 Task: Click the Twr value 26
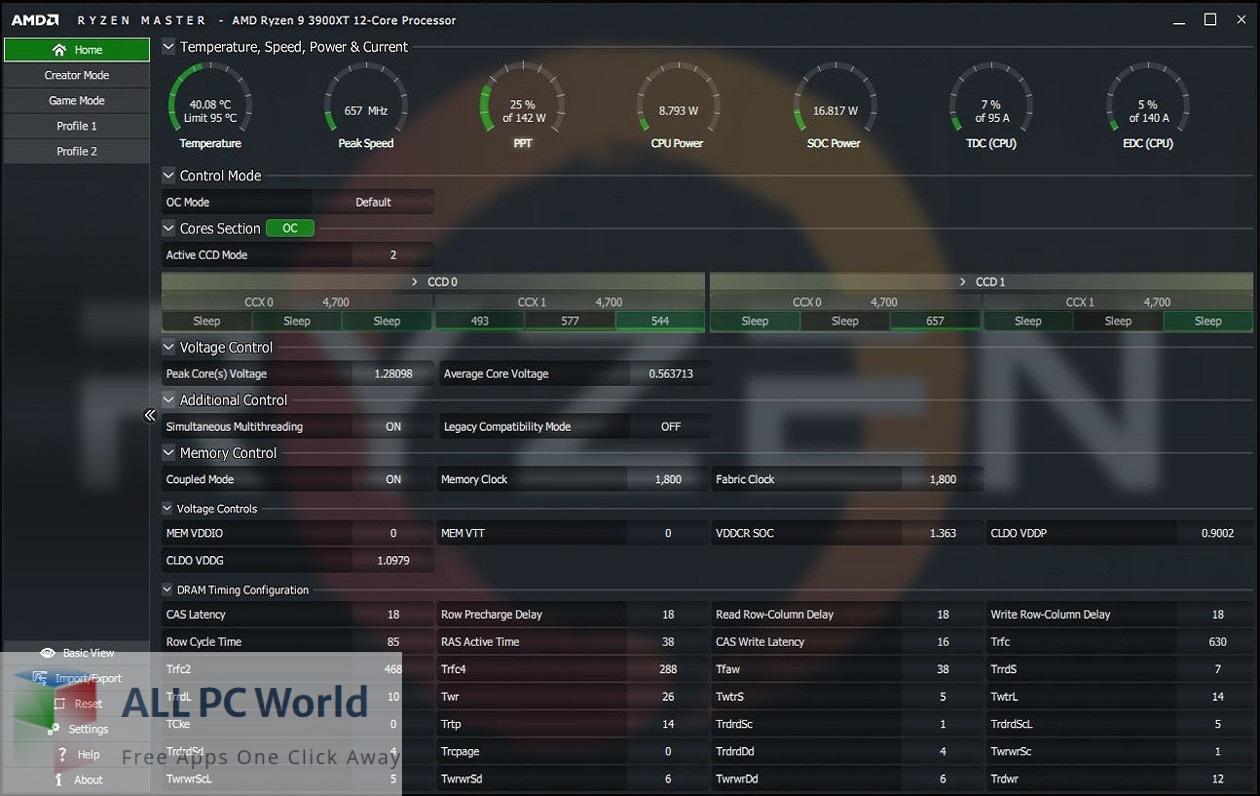(668, 697)
